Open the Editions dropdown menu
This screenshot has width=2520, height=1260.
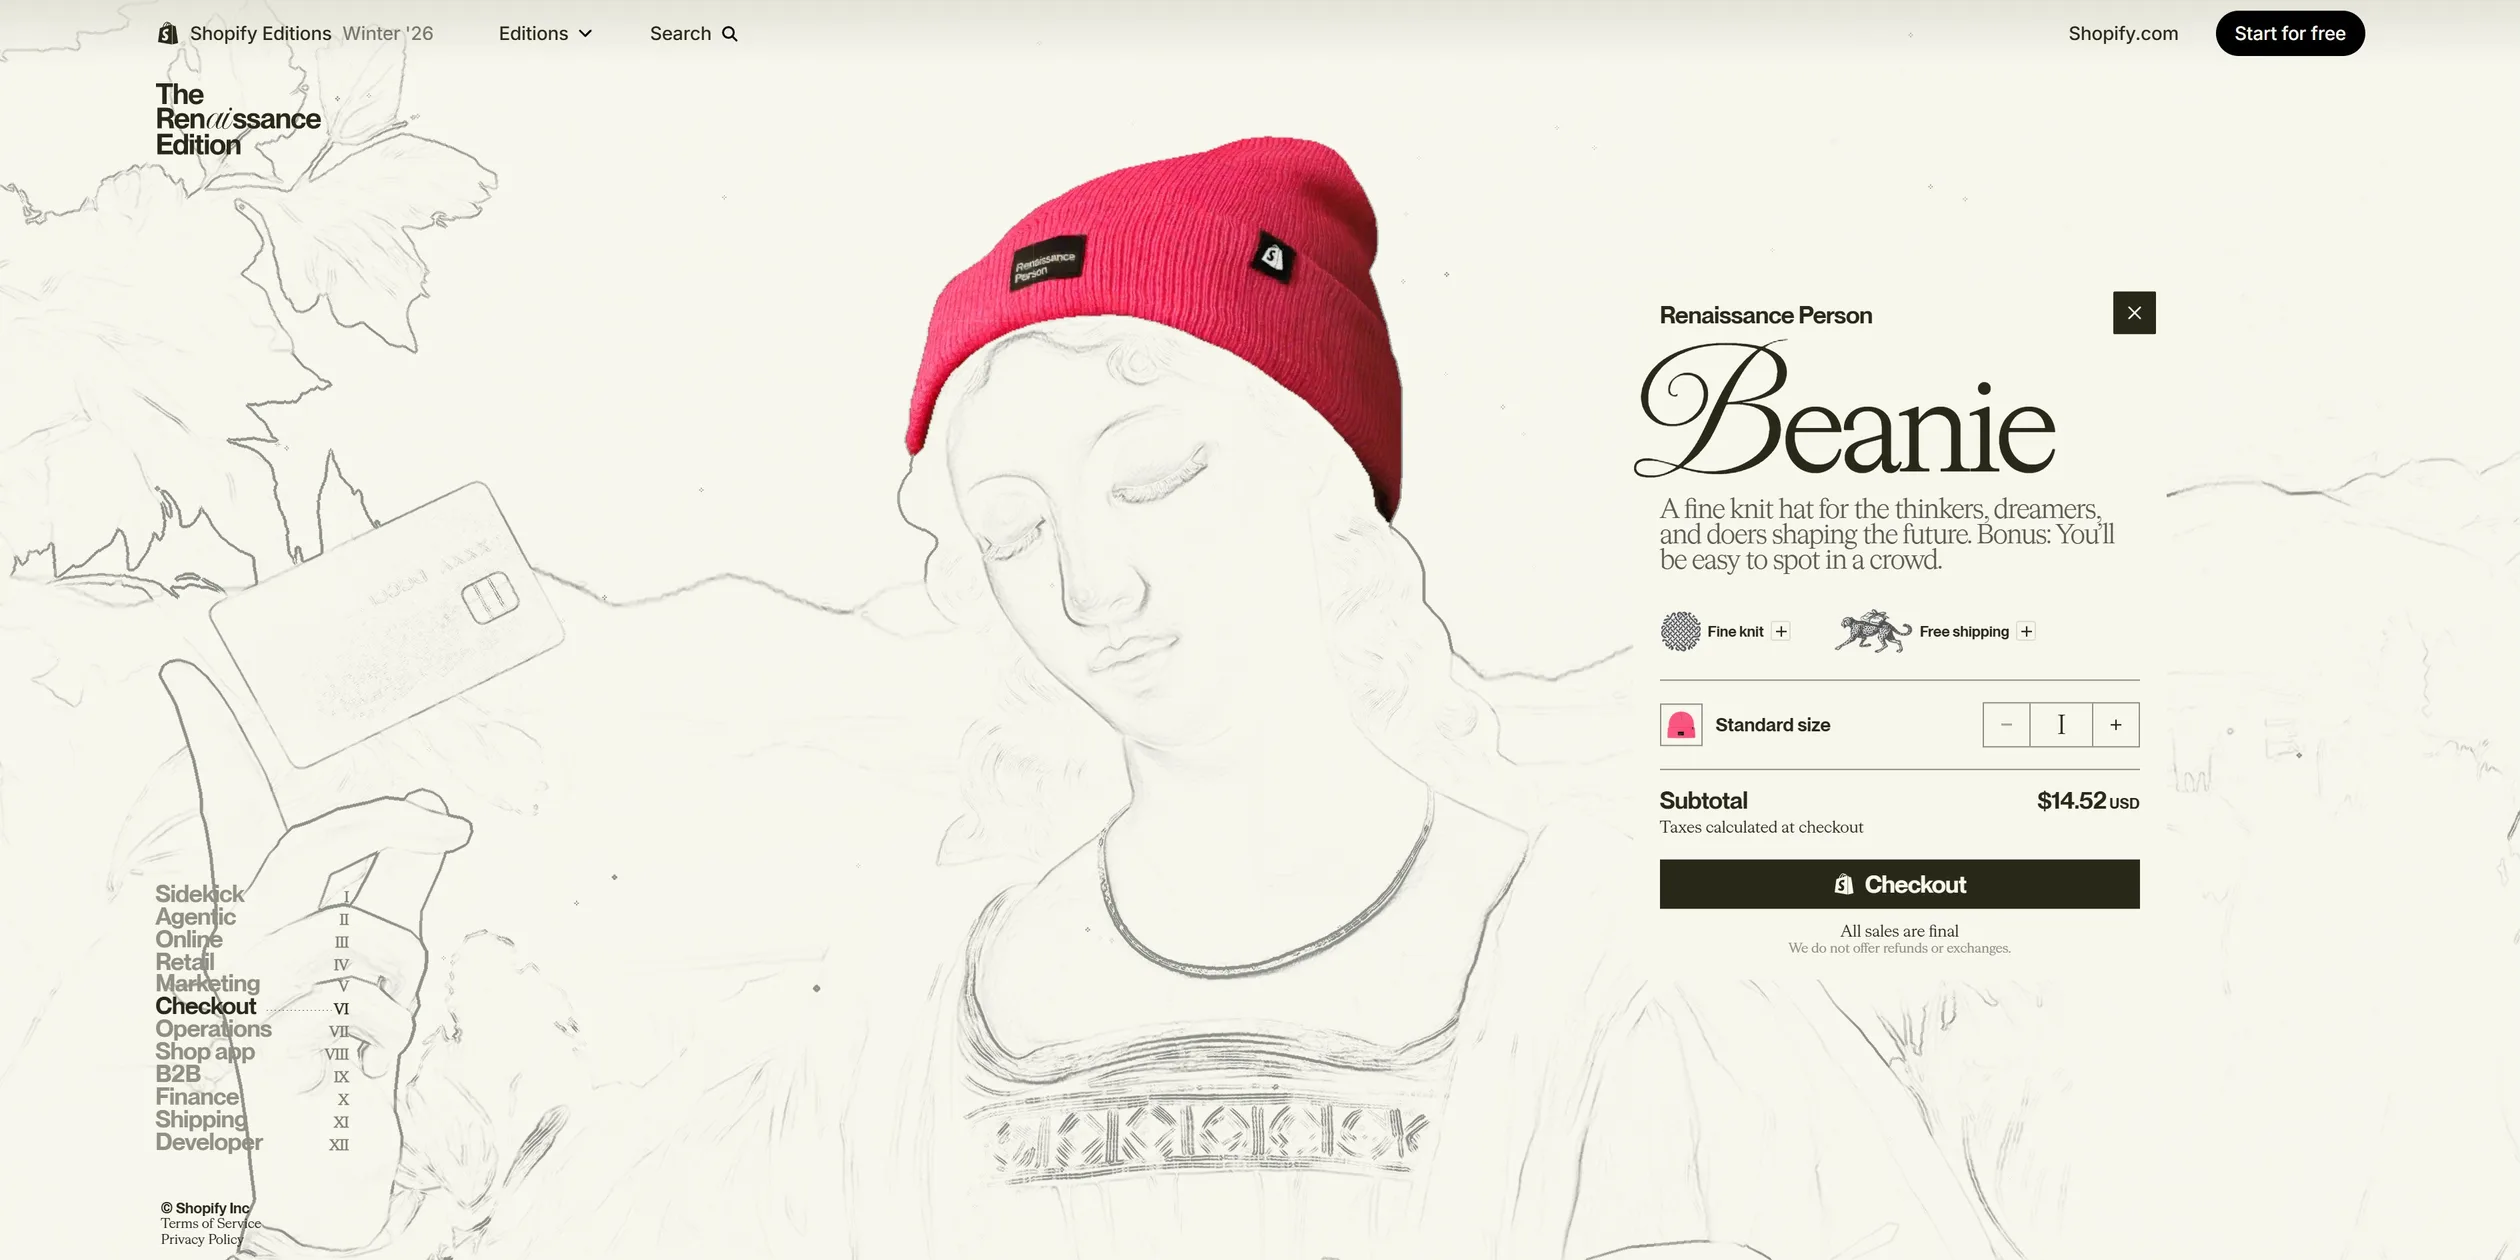(545, 34)
